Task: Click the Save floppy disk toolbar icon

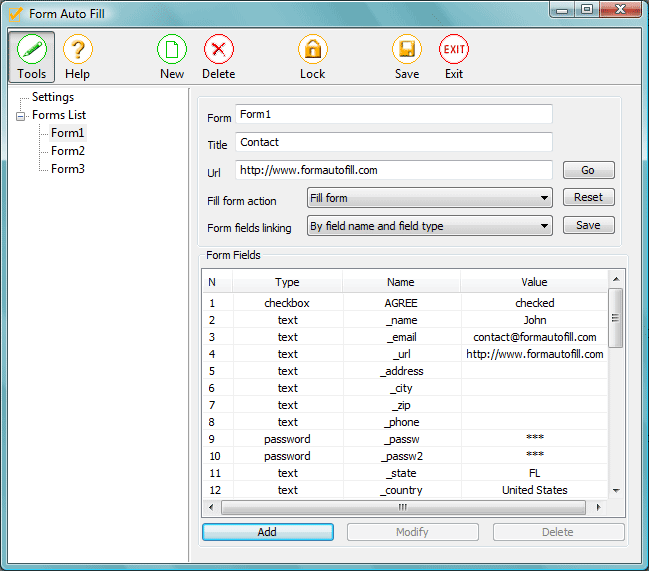Action: tap(407, 49)
